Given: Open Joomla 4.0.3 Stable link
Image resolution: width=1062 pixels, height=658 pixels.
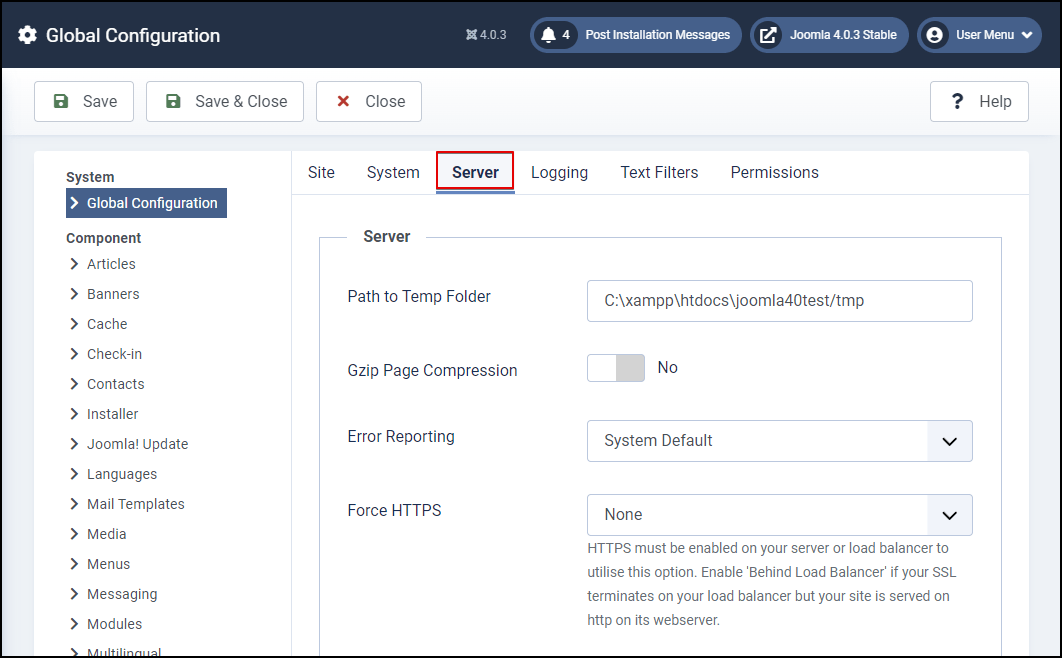Looking at the screenshot, I should [838, 34].
